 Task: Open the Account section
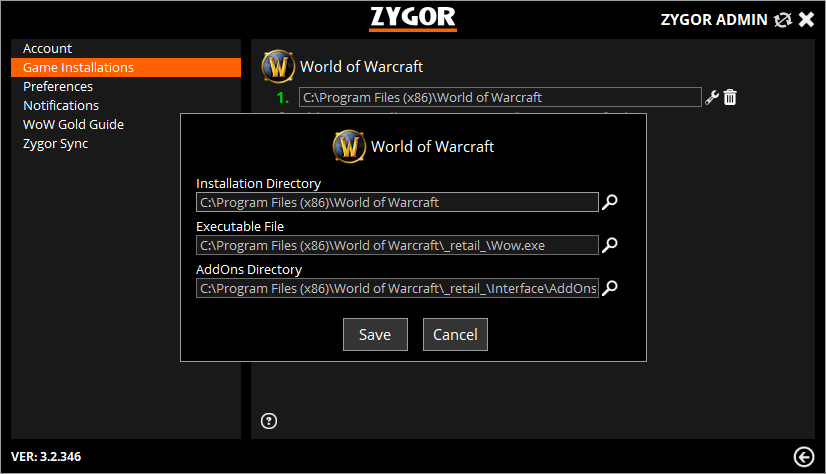126,48
